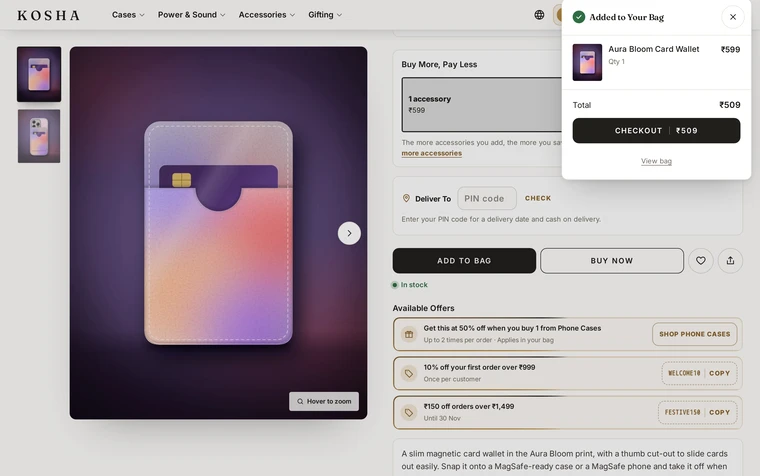Click the globe language icon
The height and width of the screenshot is (476, 760).
(x=539, y=15)
